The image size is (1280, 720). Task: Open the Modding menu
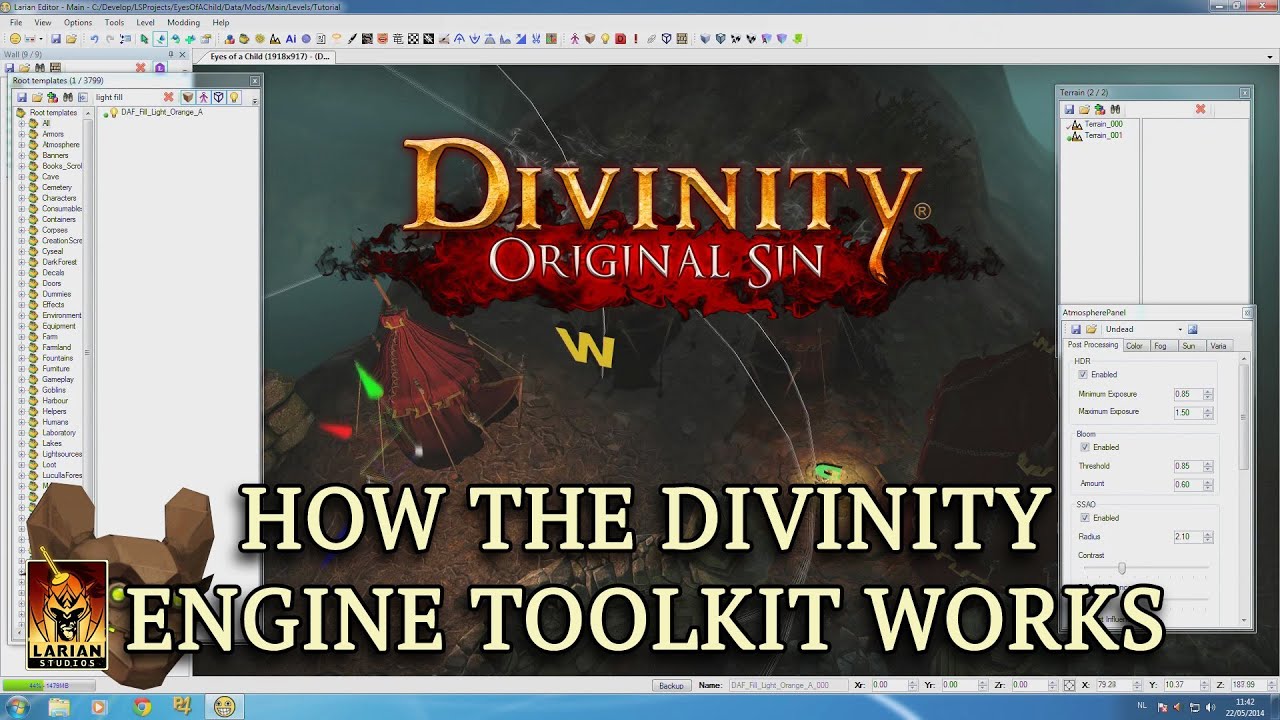click(x=183, y=22)
